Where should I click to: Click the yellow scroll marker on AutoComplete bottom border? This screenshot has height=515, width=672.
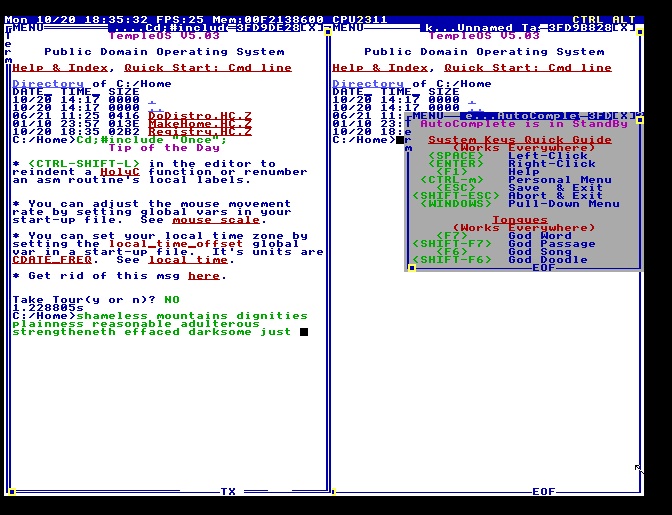411,268
